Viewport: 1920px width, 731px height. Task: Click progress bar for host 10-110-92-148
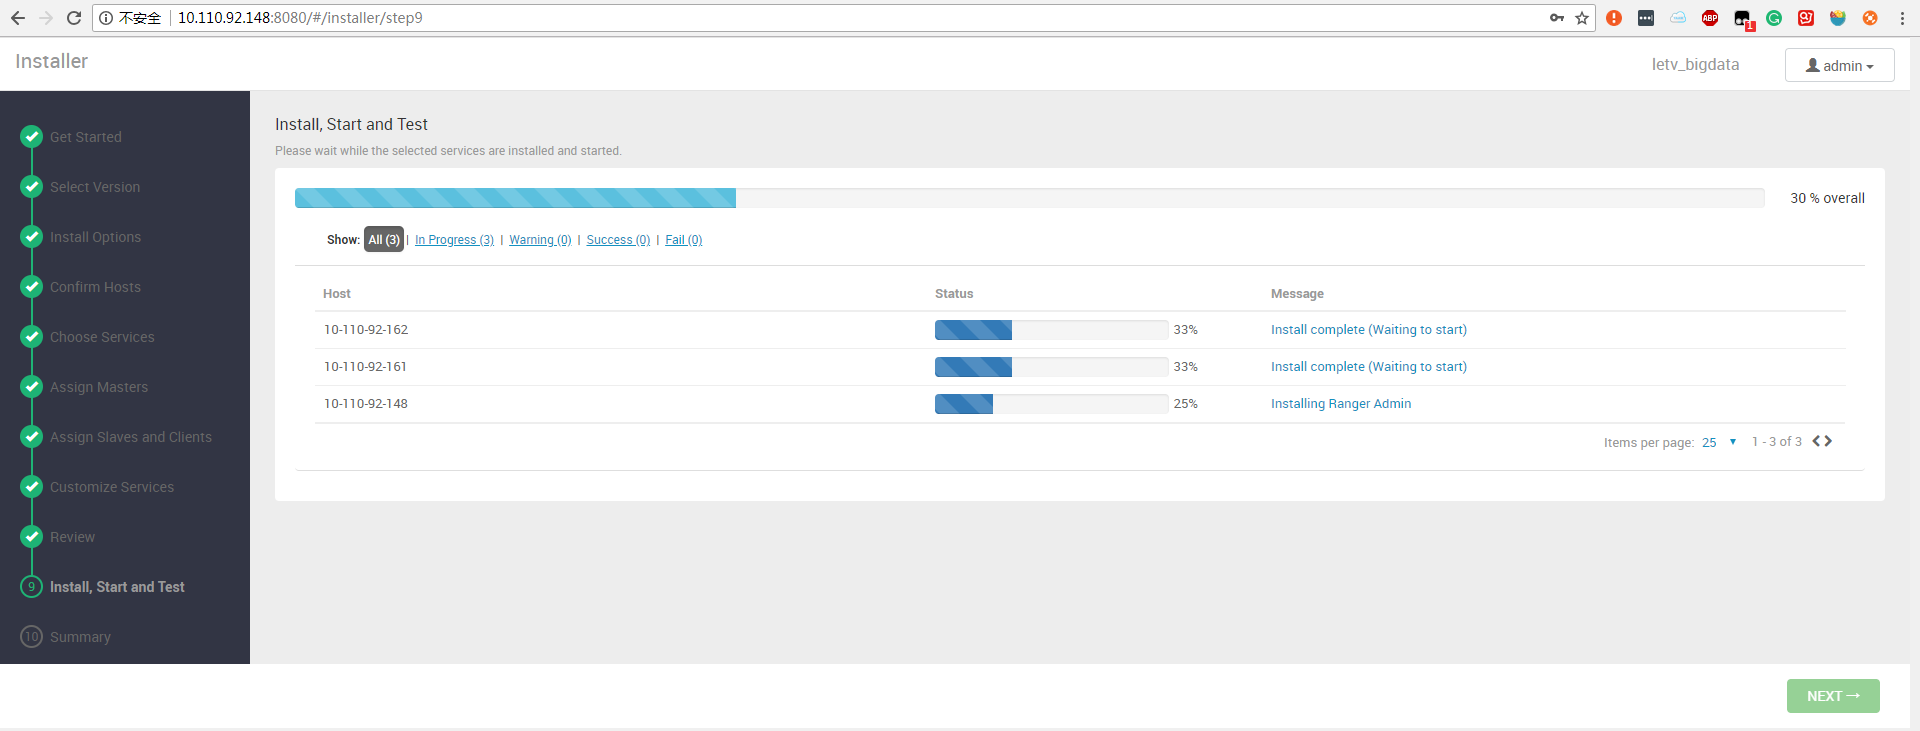[1052, 404]
